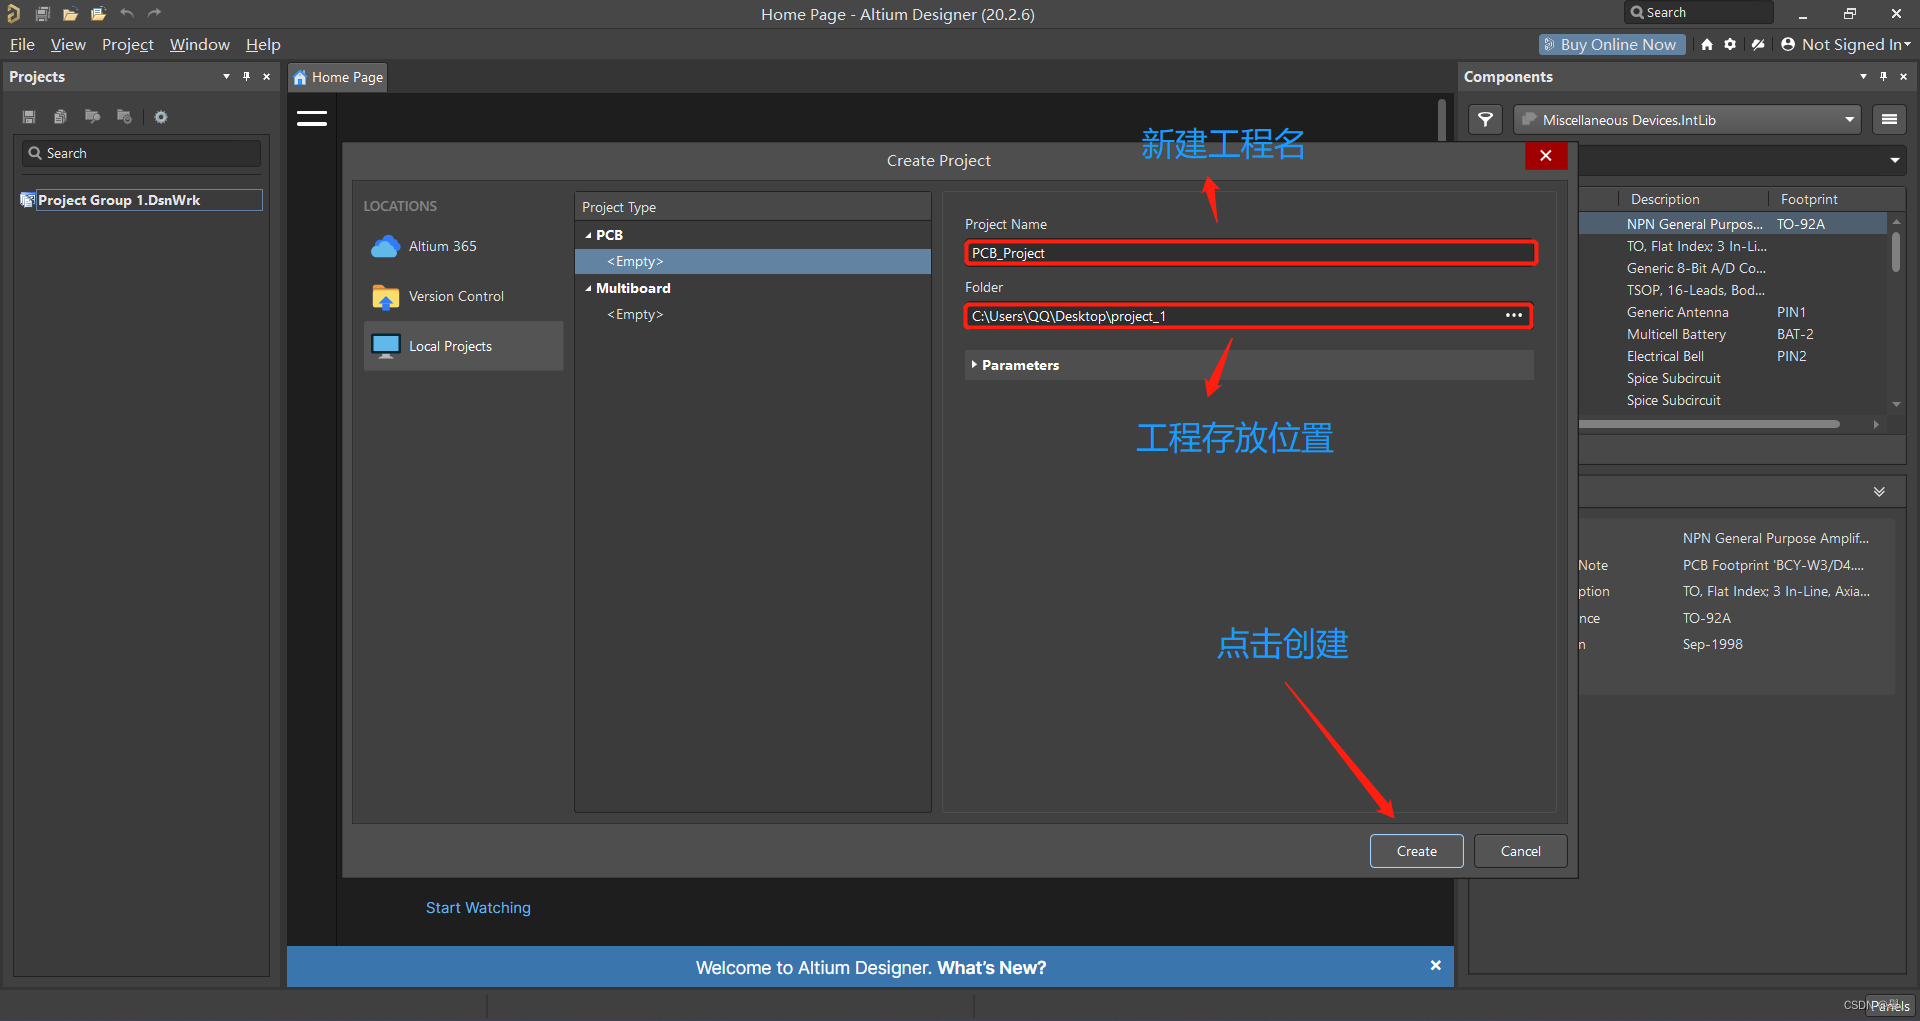Viewport: 1920px width, 1021px height.
Task: Click Buy Online Now button
Action: point(1612,44)
